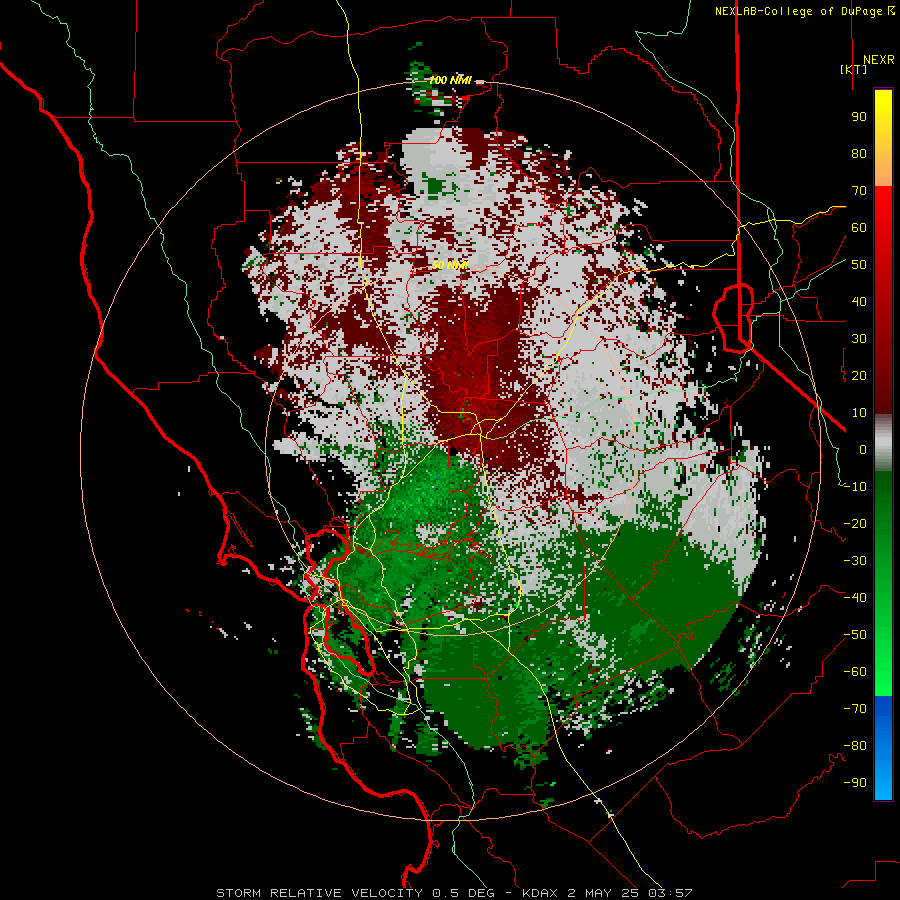Select the -80 value on the velocity scale
The height and width of the screenshot is (900, 900).
point(855,746)
